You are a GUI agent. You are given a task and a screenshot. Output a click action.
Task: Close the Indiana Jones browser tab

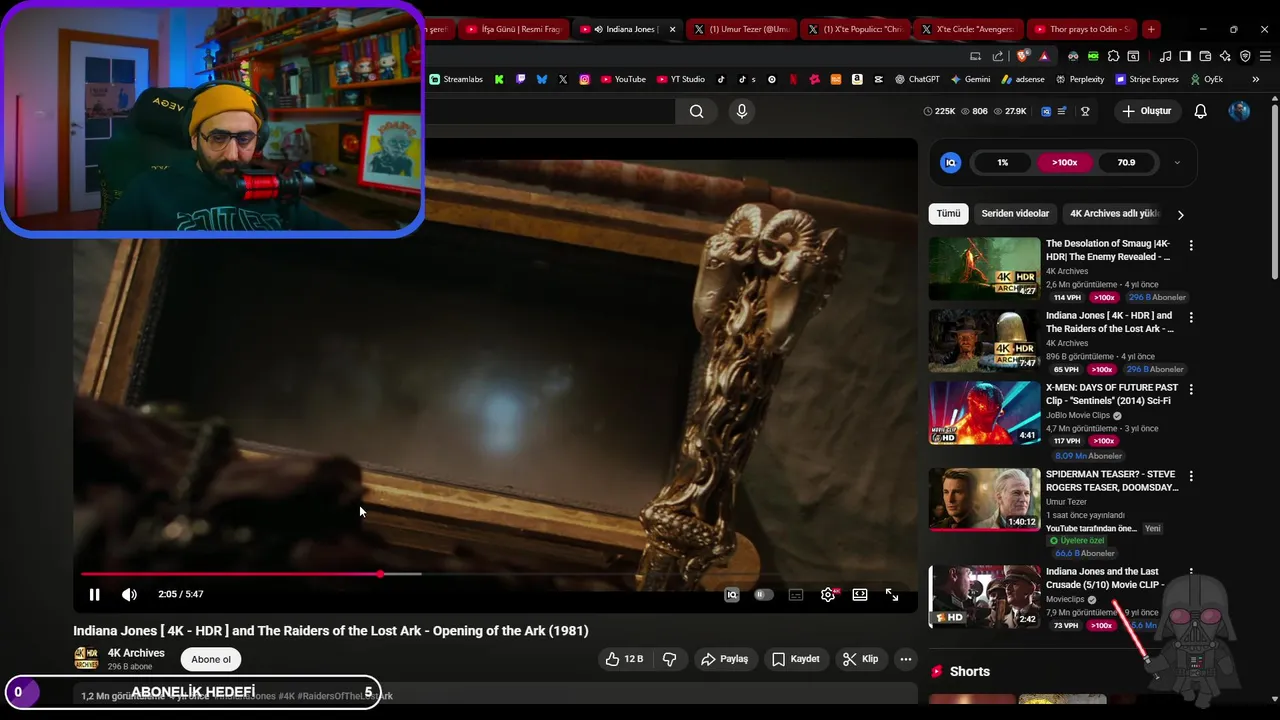pyautogui.click(x=672, y=29)
